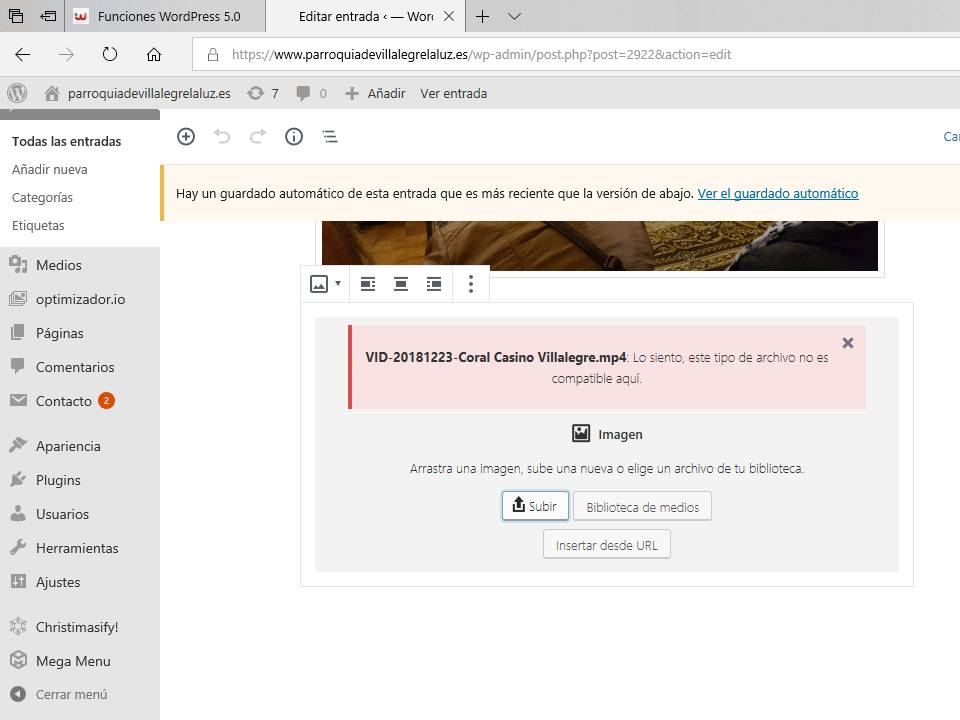Image resolution: width=960 pixels, height=720 pixels.
Task: Open the tab previews chevron
Action: 514,17
